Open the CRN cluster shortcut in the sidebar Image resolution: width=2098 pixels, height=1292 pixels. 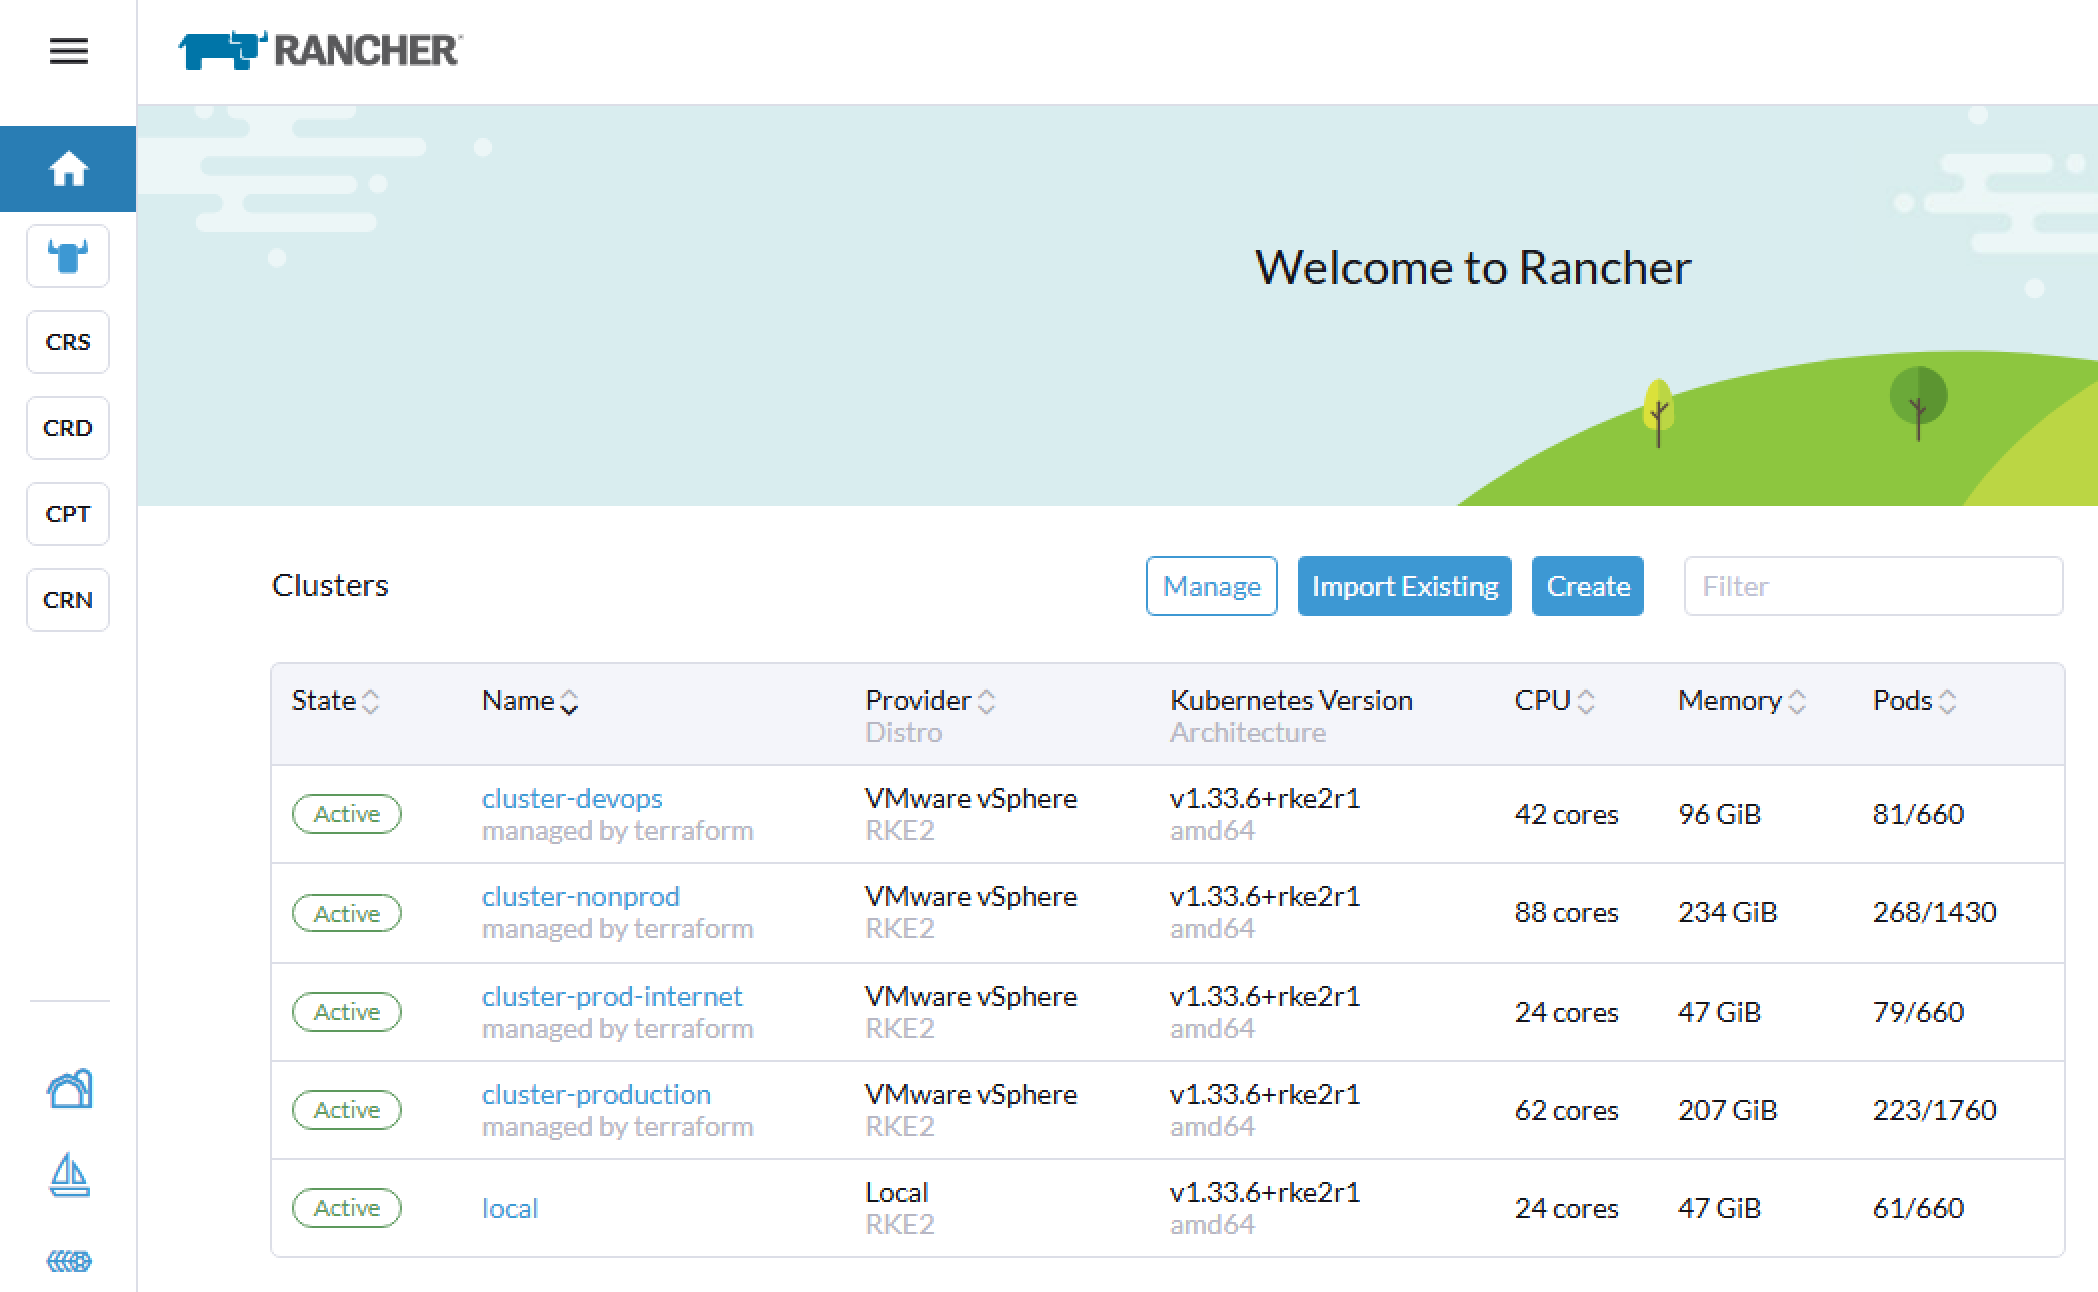point(68,600)
